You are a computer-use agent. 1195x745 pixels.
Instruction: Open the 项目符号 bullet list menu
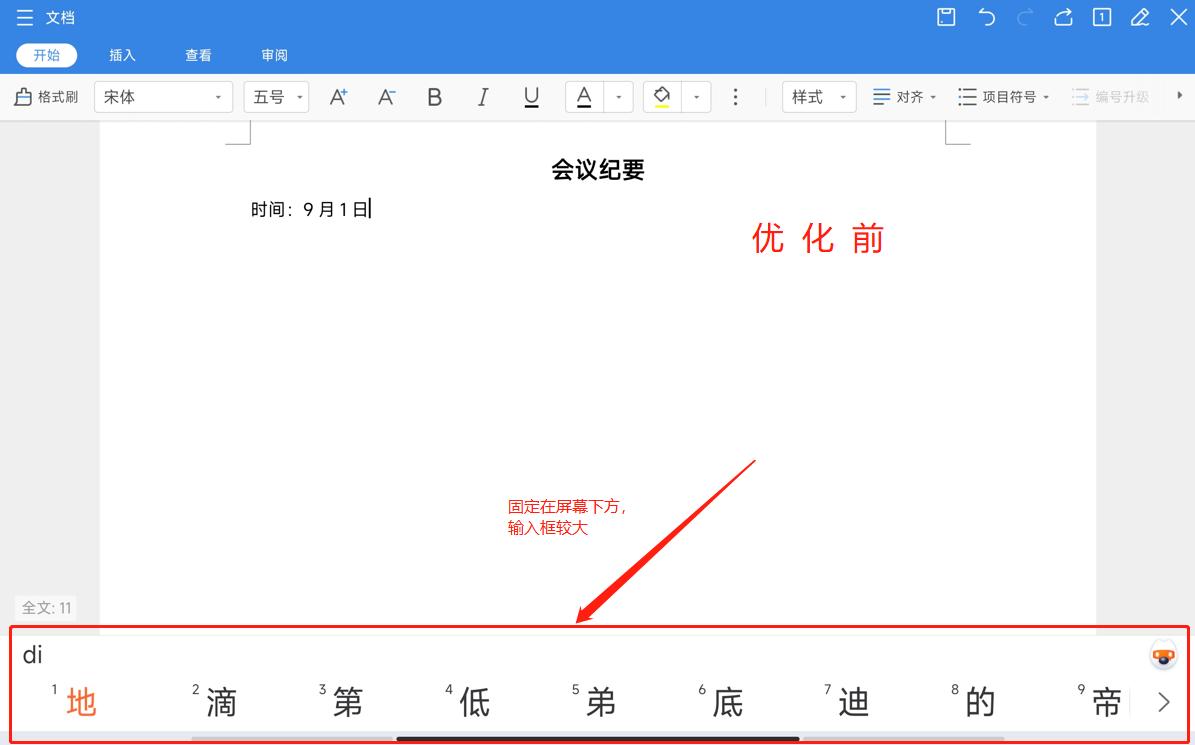[1003, 96]
